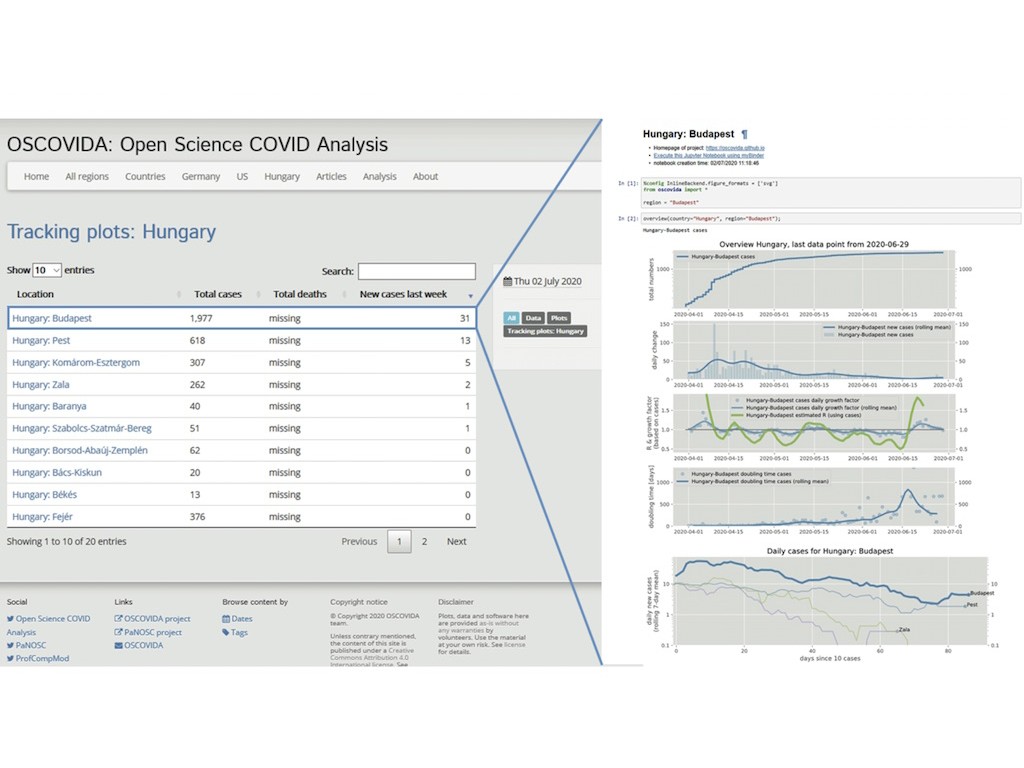Open the Show entries count dropdown

click(x=47, y=270)
